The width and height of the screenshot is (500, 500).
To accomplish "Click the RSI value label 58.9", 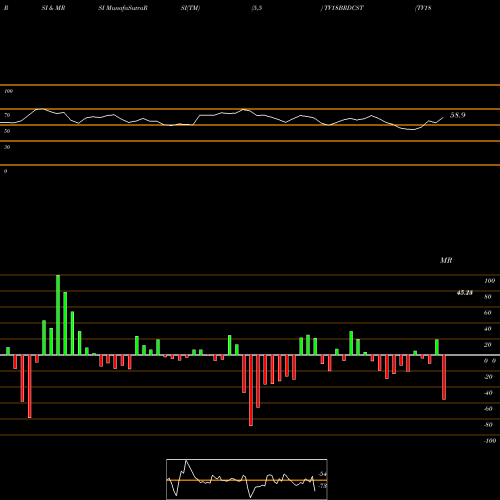I will point(458,115).
